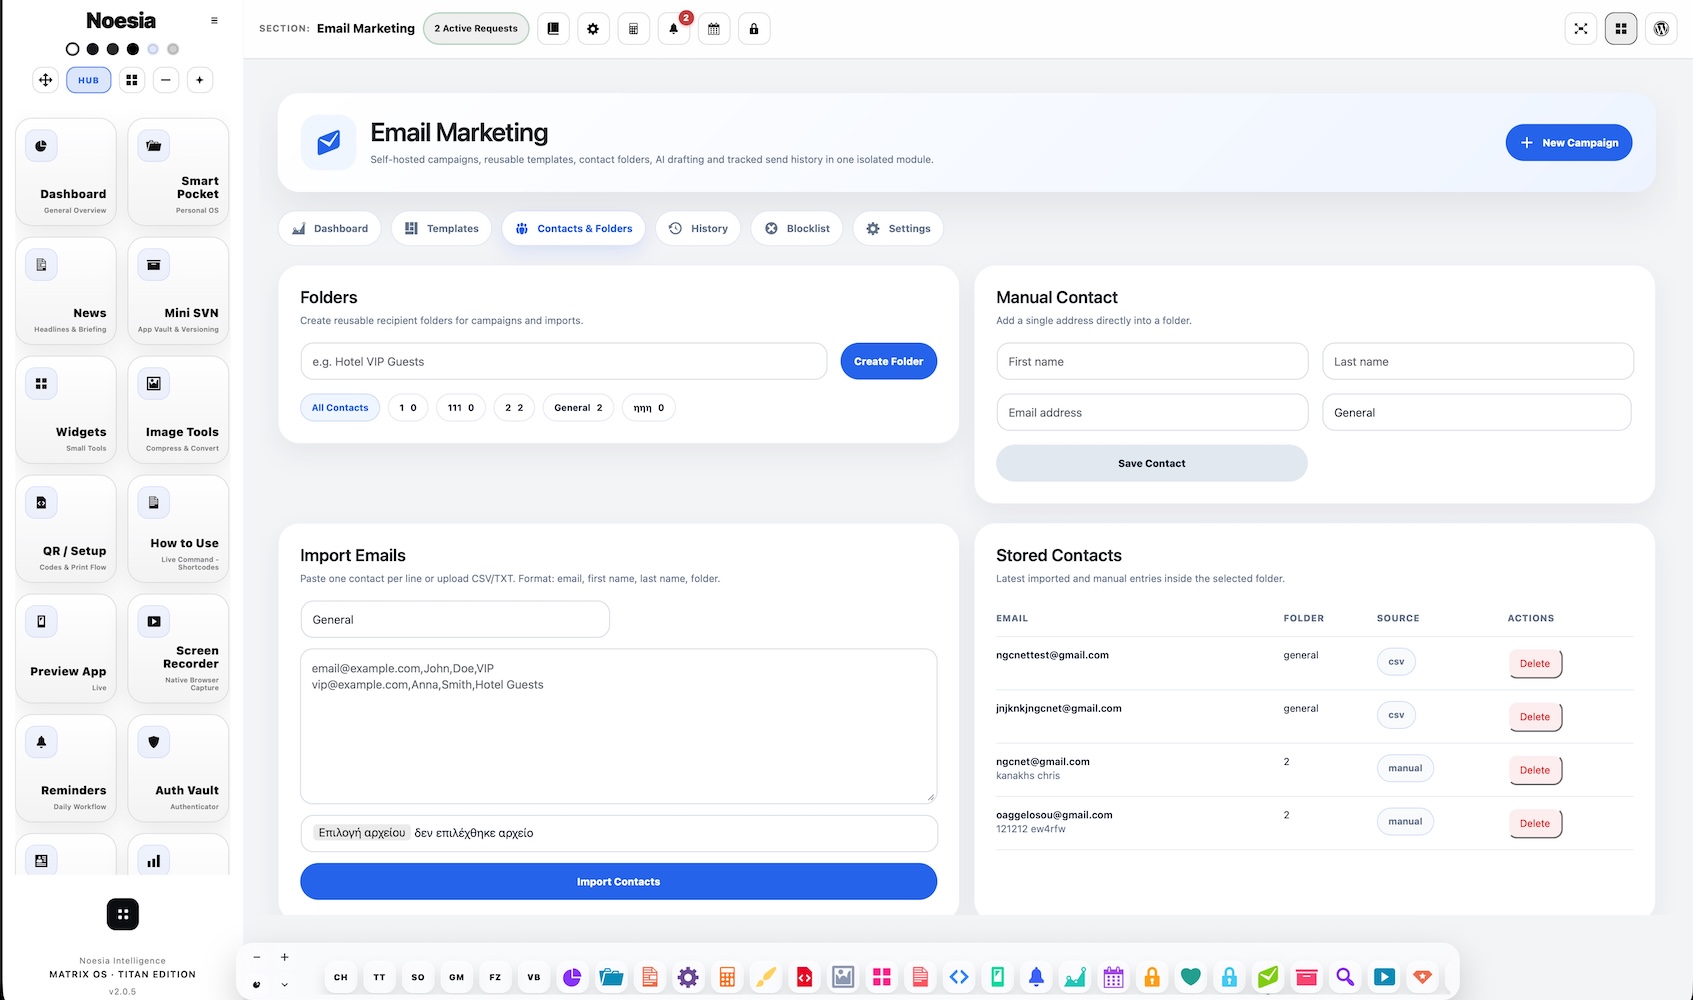The image size is (1693, 1000).
Task: Open the calculator icon in top toolbar
Action: point(633,29)
